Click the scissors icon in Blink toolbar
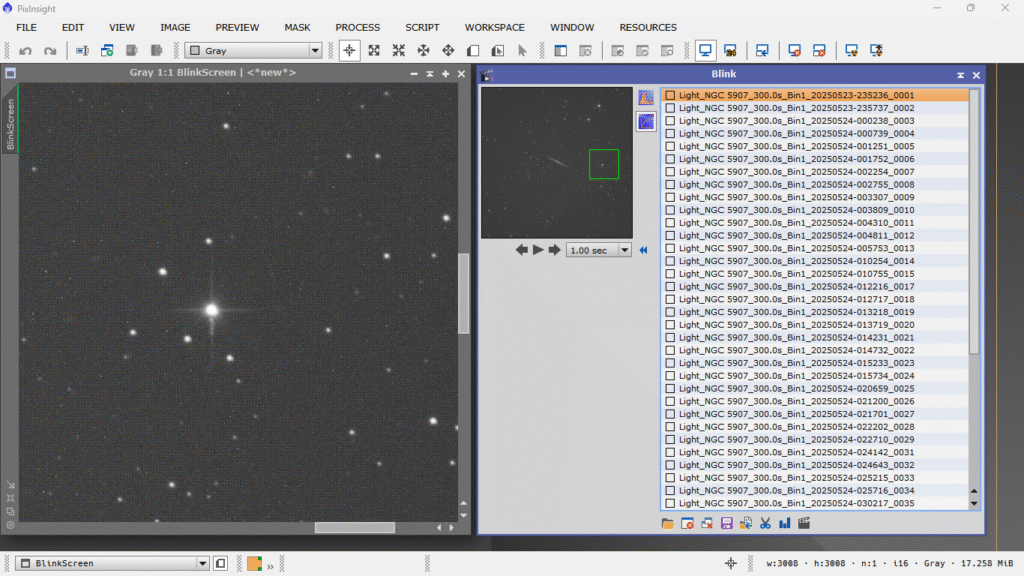The width and height of the screenshot is (1024, 576). (765, 523)
